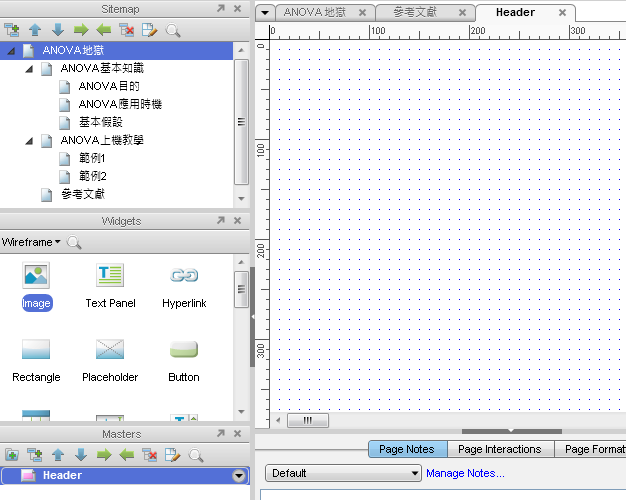Viewport: 626px width, 500px height.
Task: Delete master in Masters toolbar
Action: coord(150,455)
